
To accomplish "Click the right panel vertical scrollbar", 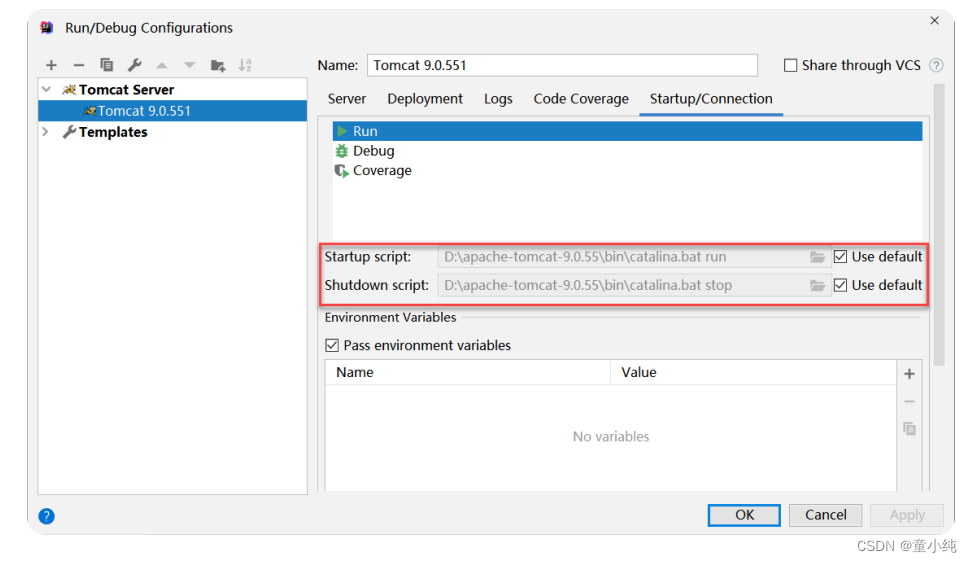I will coord(939,225).
